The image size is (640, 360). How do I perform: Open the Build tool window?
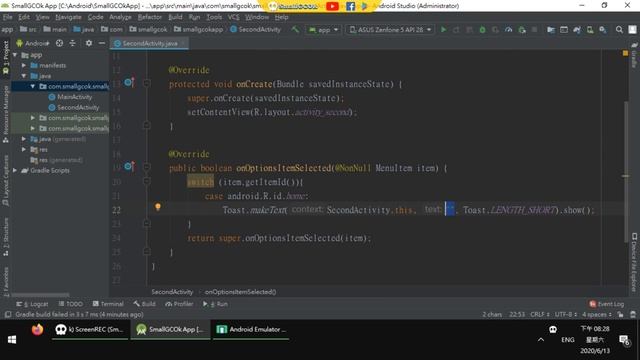(144, 304)
